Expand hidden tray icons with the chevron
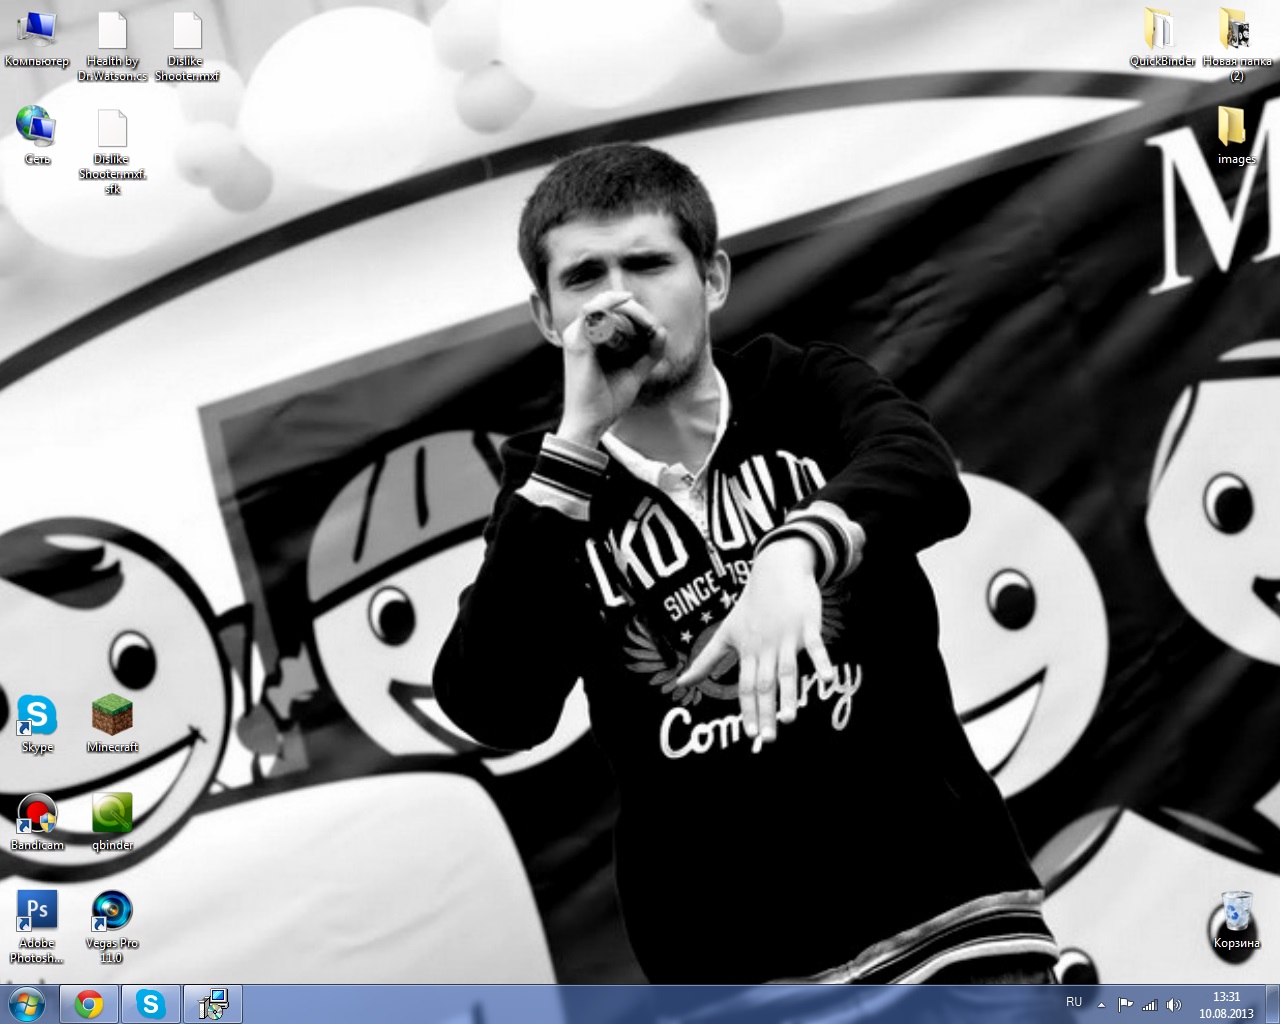Viewport: 1280px width, 1024px height. pyautogui.click(x=1101, y=1003)
